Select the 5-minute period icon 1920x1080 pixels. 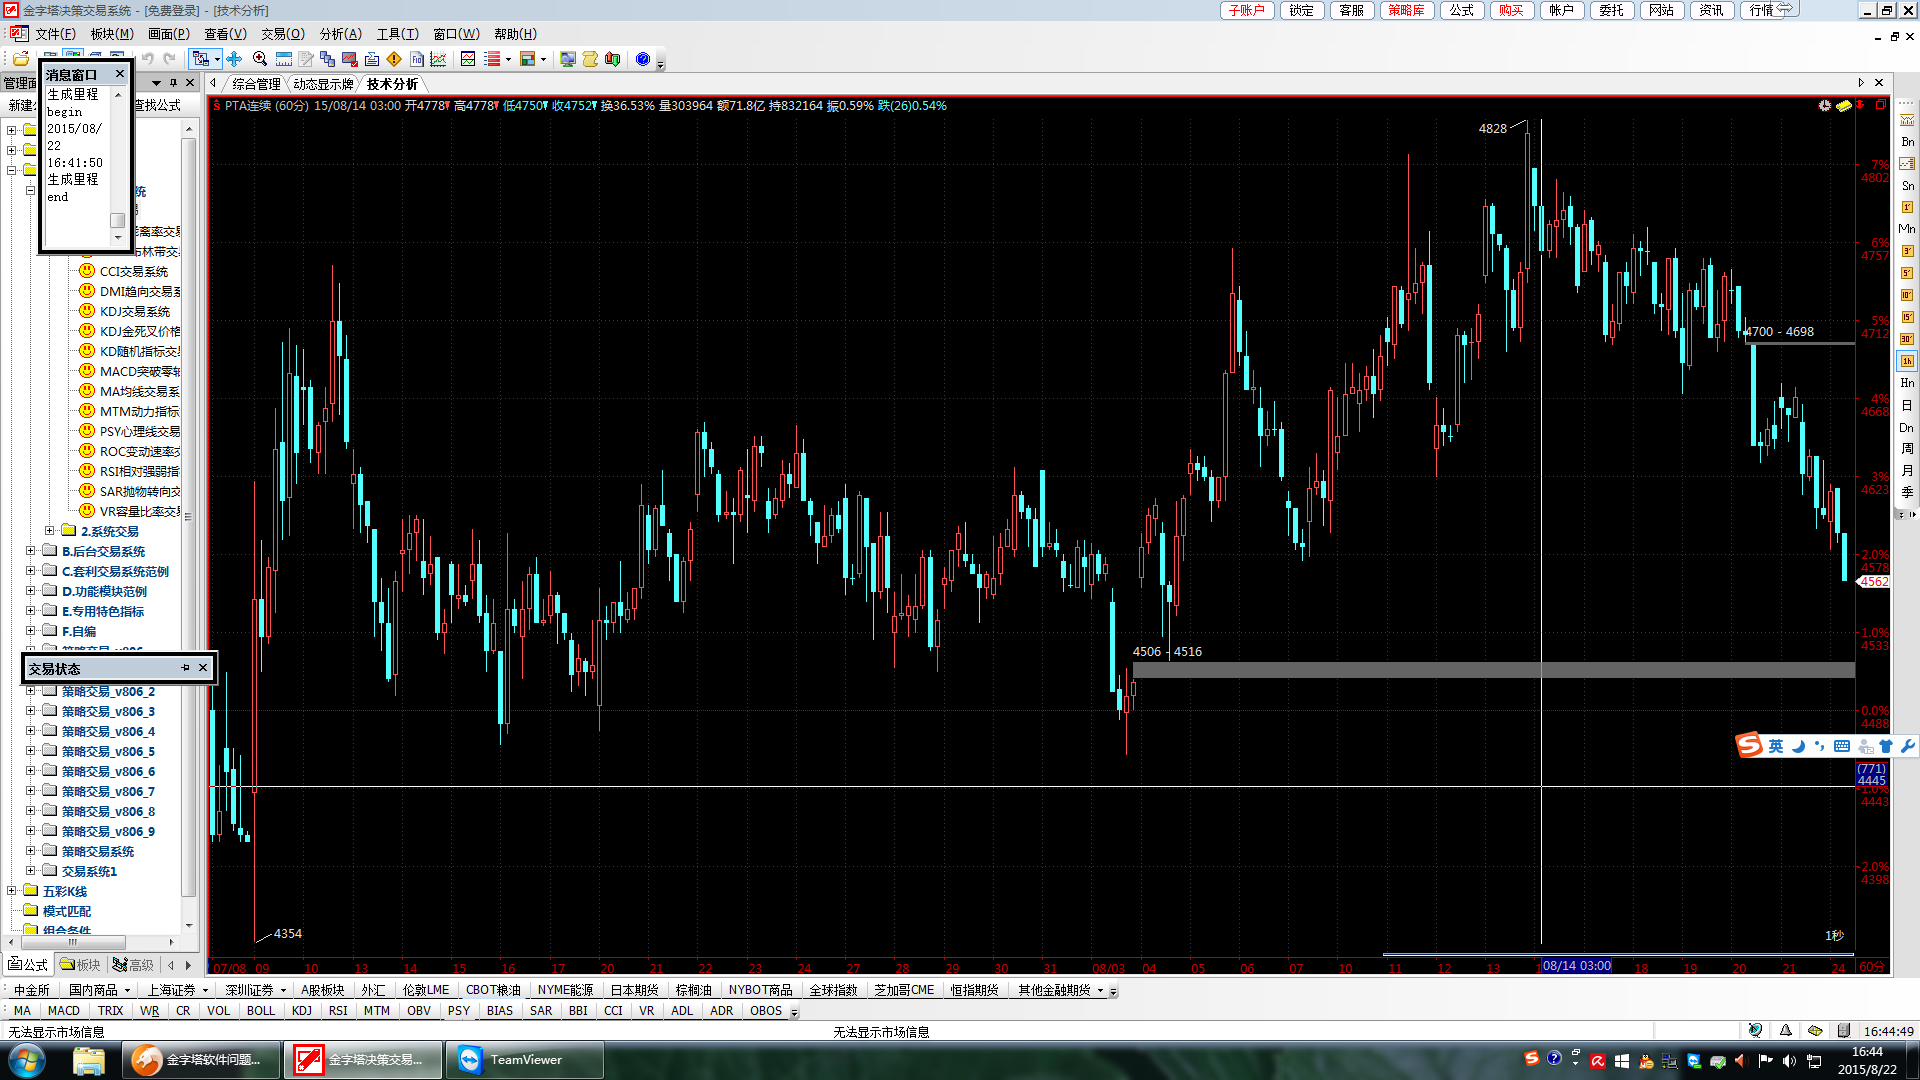[x=1907, y=273]
